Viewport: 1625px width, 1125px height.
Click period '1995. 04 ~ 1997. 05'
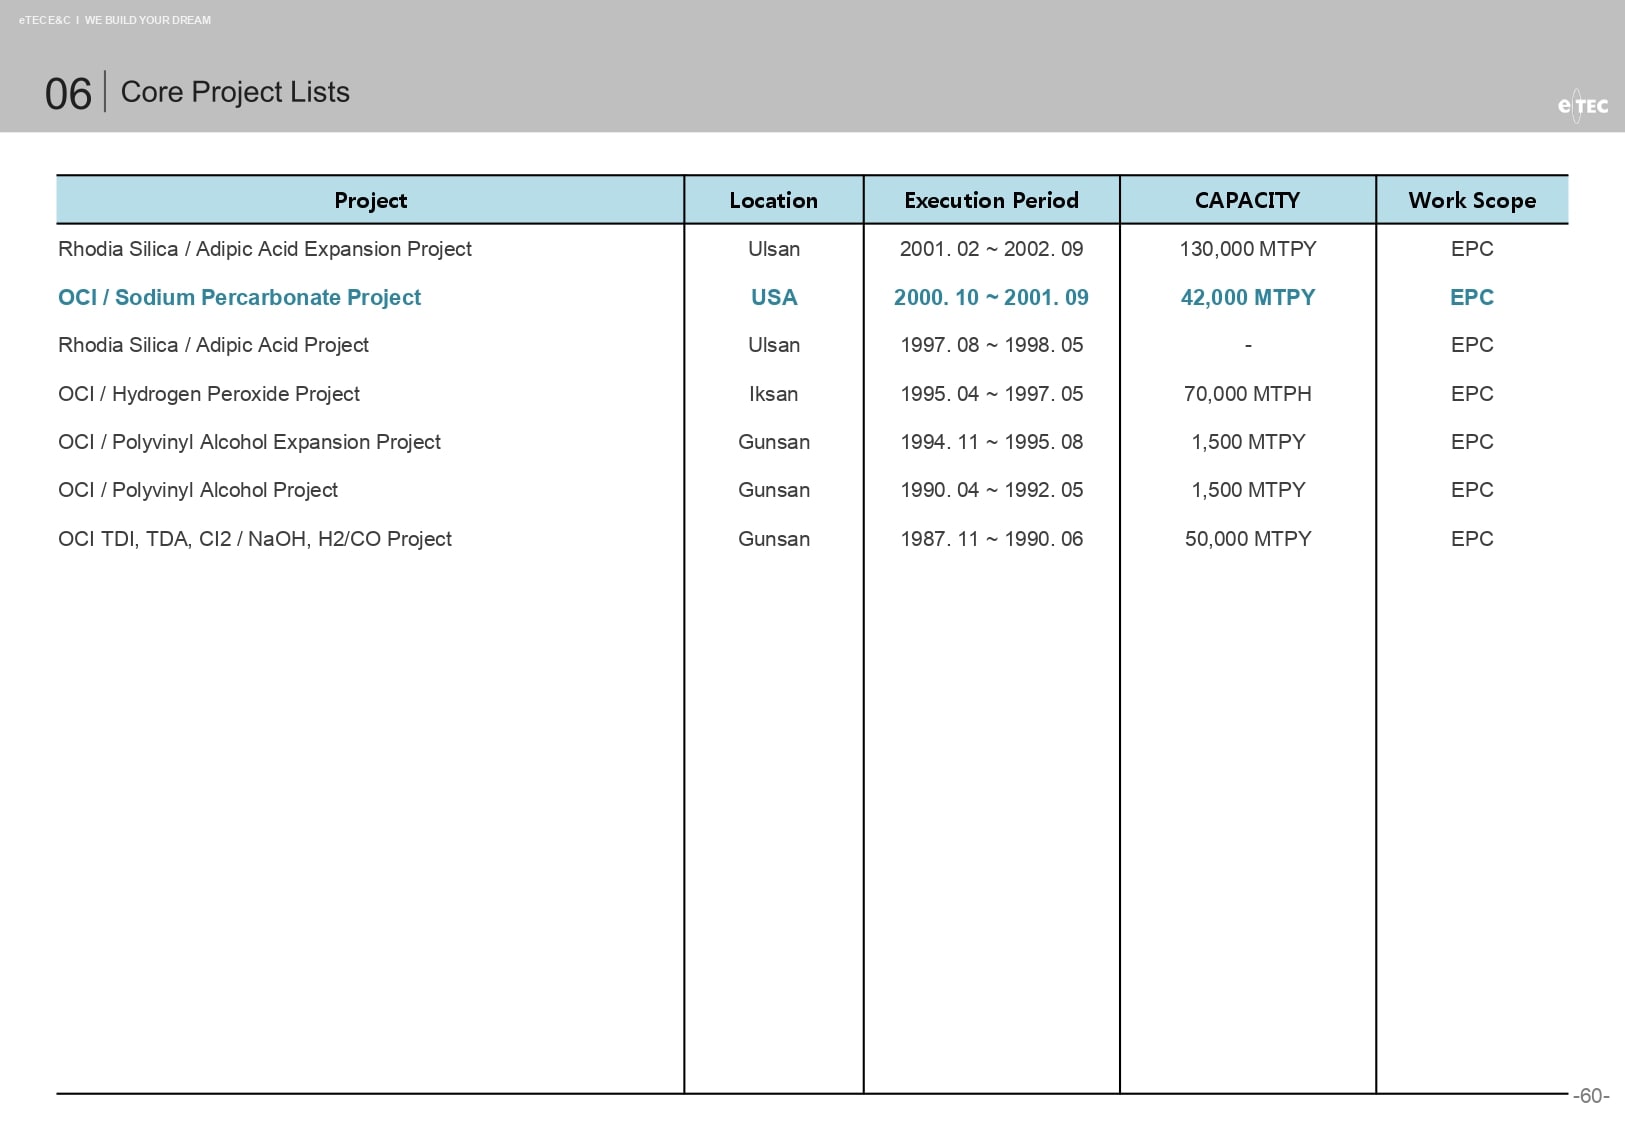[991, 394]
